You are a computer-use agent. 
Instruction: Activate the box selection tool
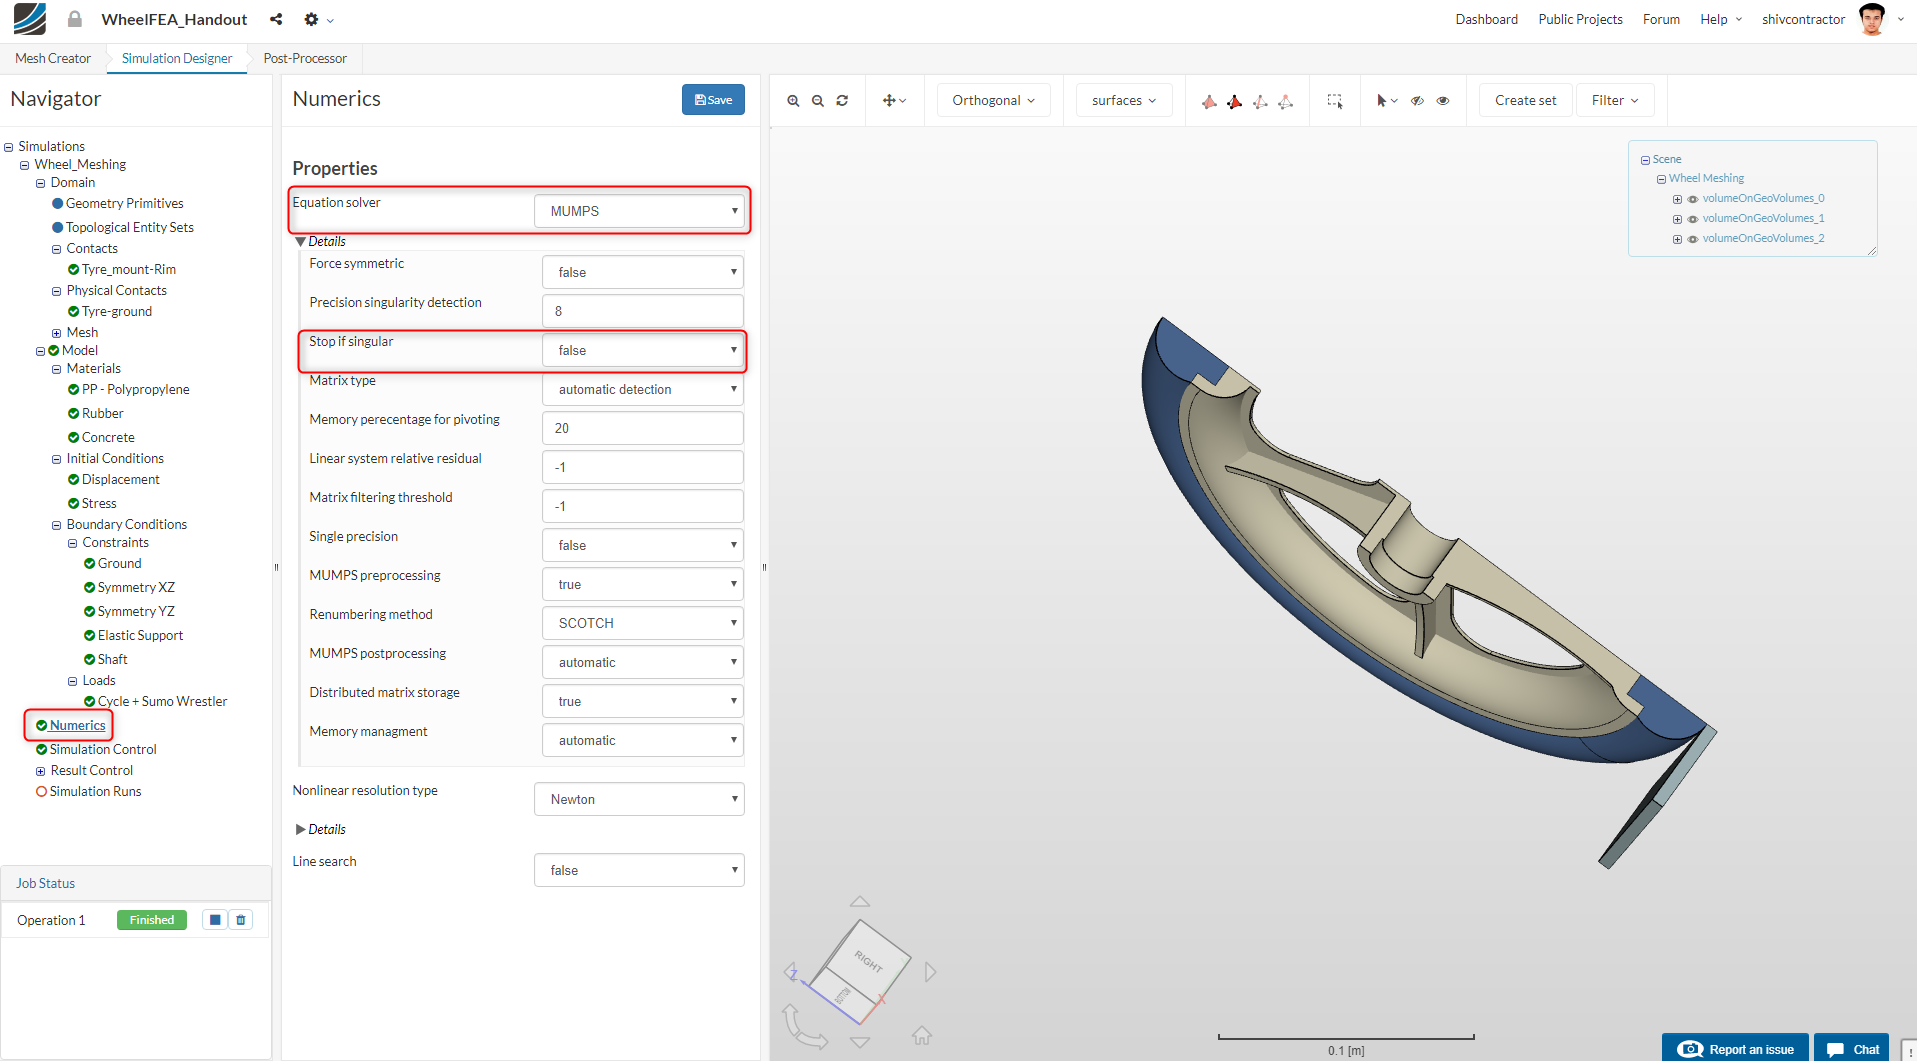pos(1334,101)
